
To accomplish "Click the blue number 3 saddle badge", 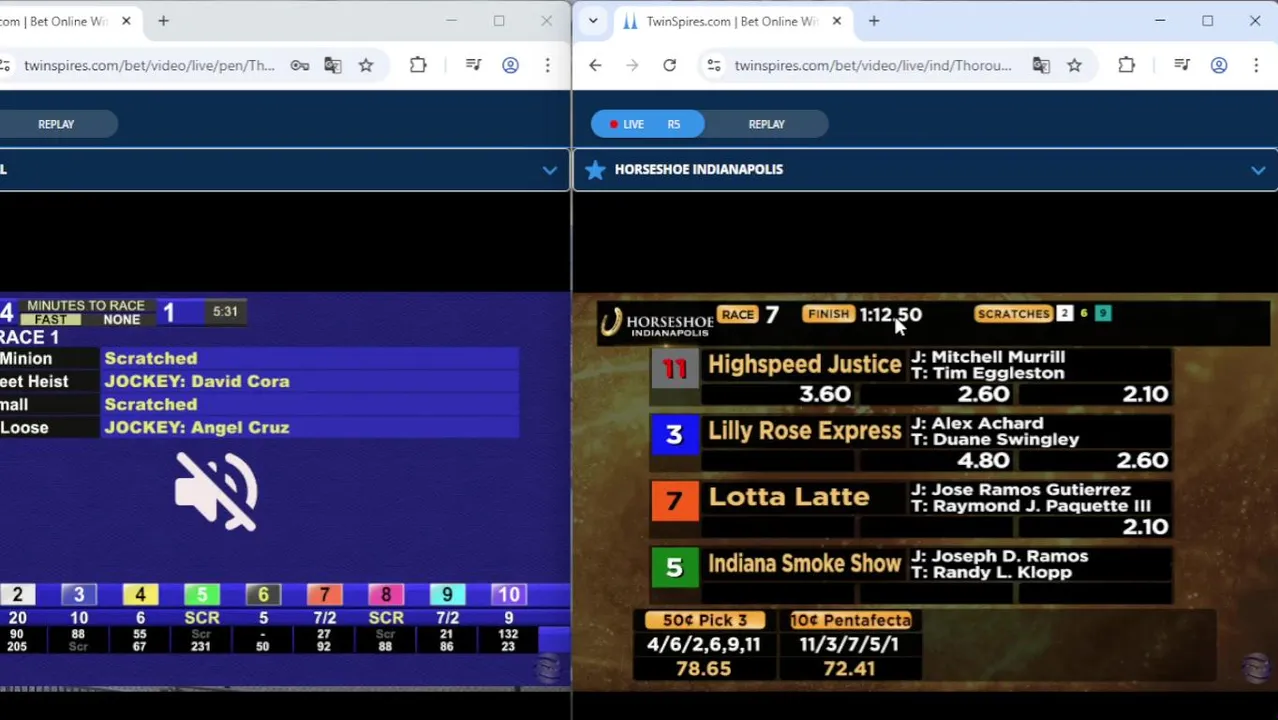I will [x=674, y=434].
